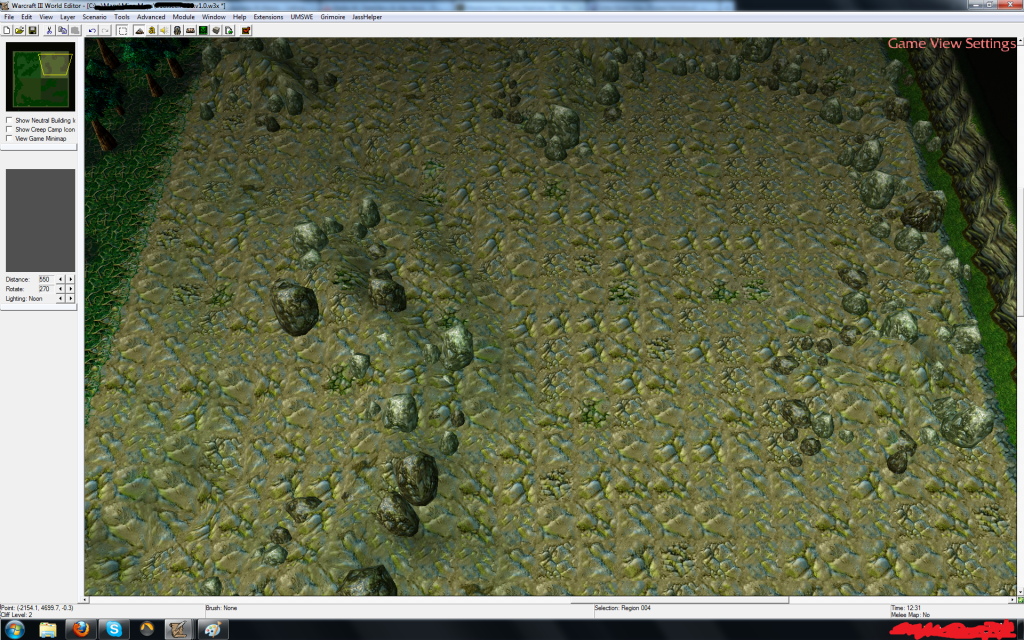
Task: Undo the last action via toolbar arrow
Action: coord(92,30)
